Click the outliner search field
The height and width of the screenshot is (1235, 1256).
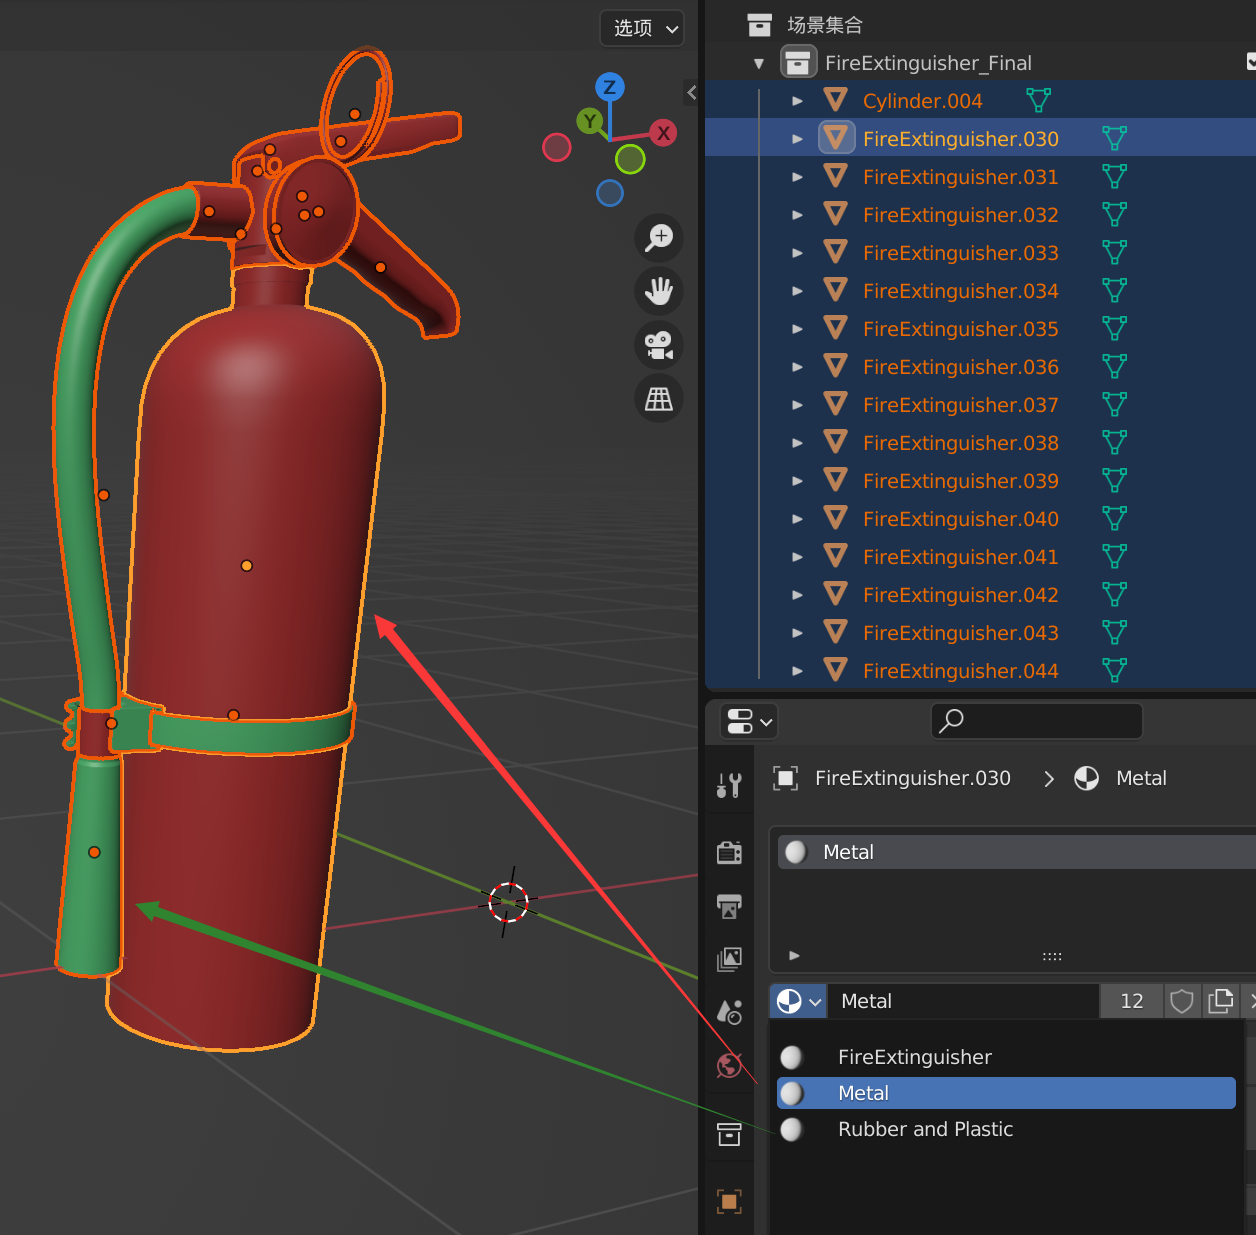point(1036,721)
